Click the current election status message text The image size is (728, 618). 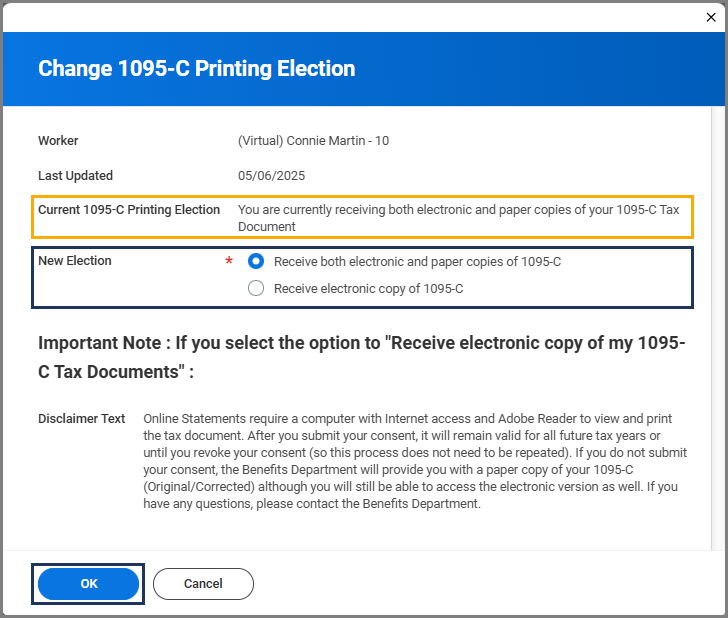[x=458, y=217]
